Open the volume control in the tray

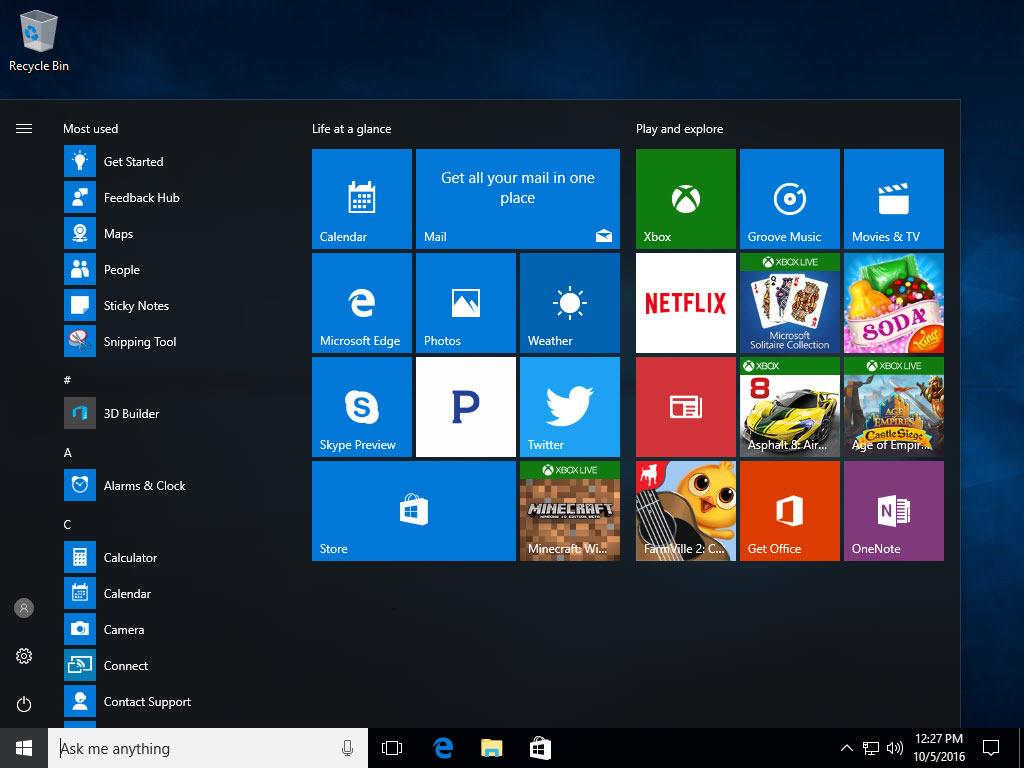(894, 748)
